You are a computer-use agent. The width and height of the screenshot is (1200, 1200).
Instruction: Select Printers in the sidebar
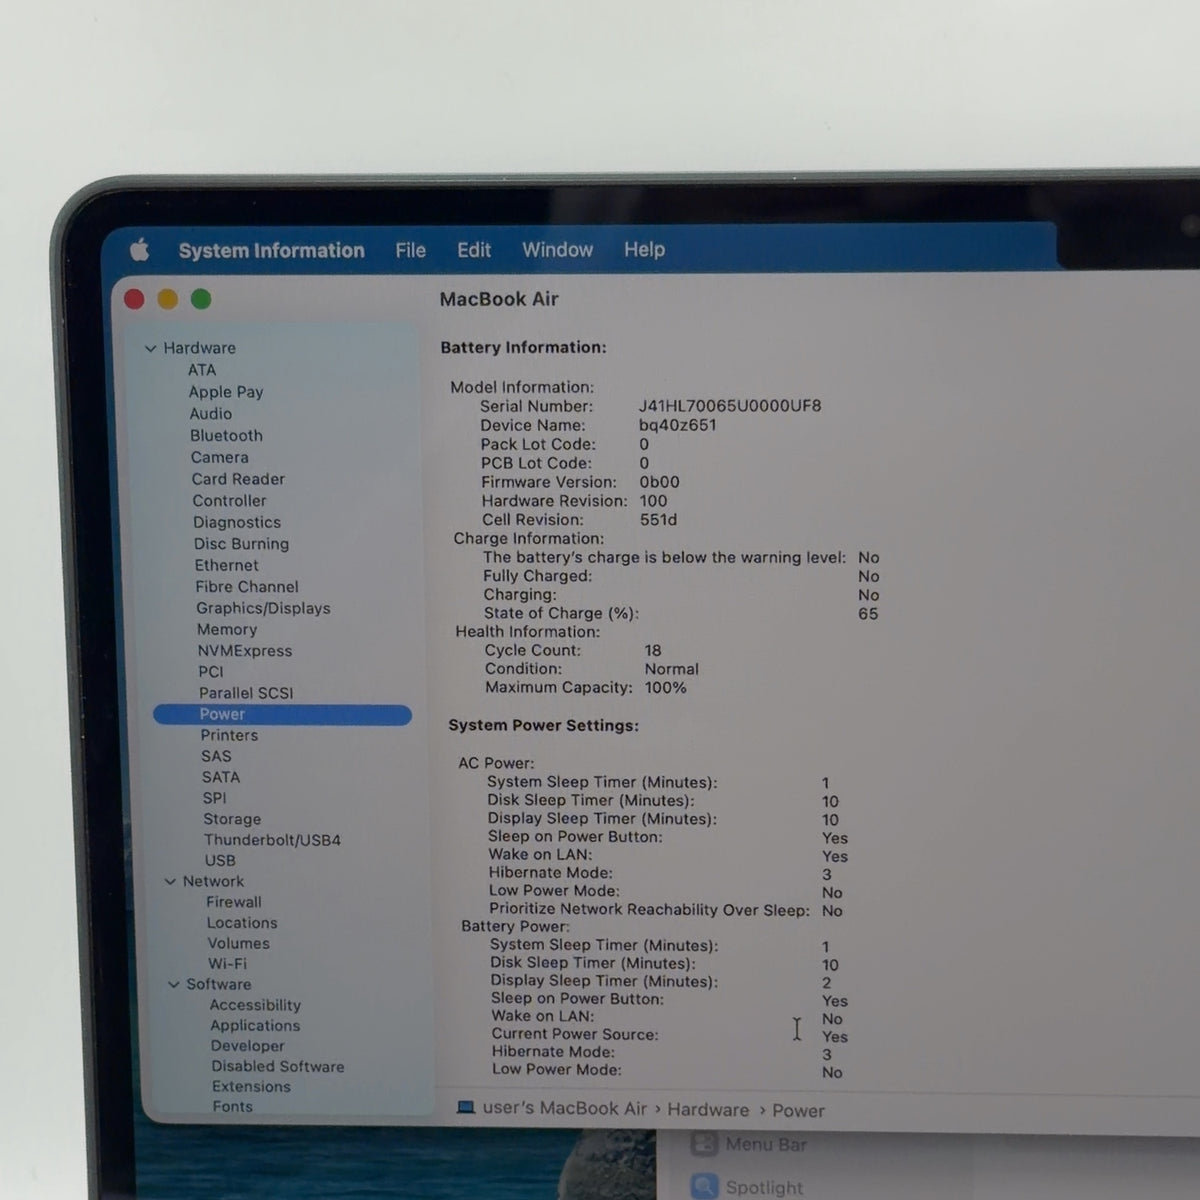(x=229, y=735)
